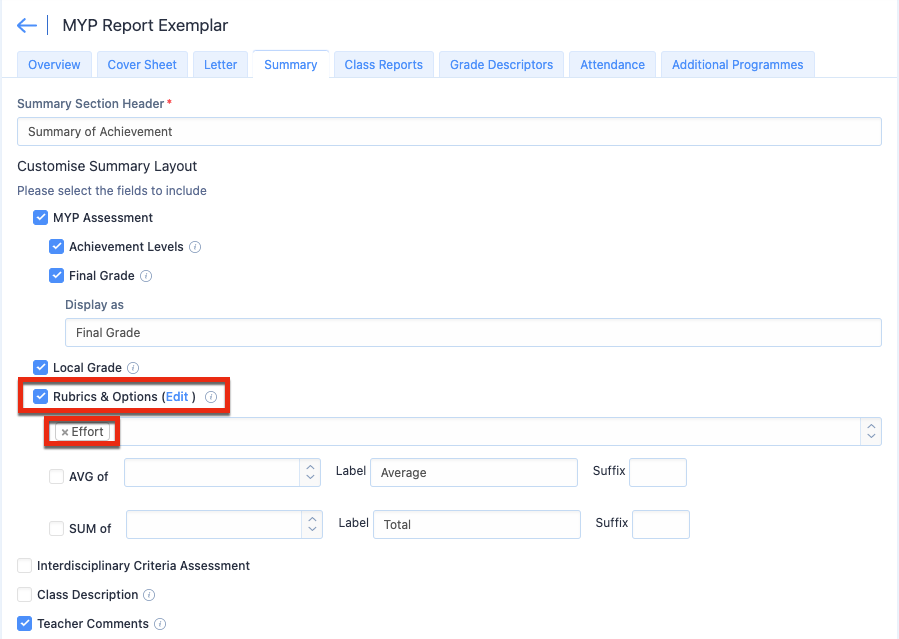Open the Letter tab
Image resolution: width=899 pixels, height=639 pixels.
click(x=221, y=65)
